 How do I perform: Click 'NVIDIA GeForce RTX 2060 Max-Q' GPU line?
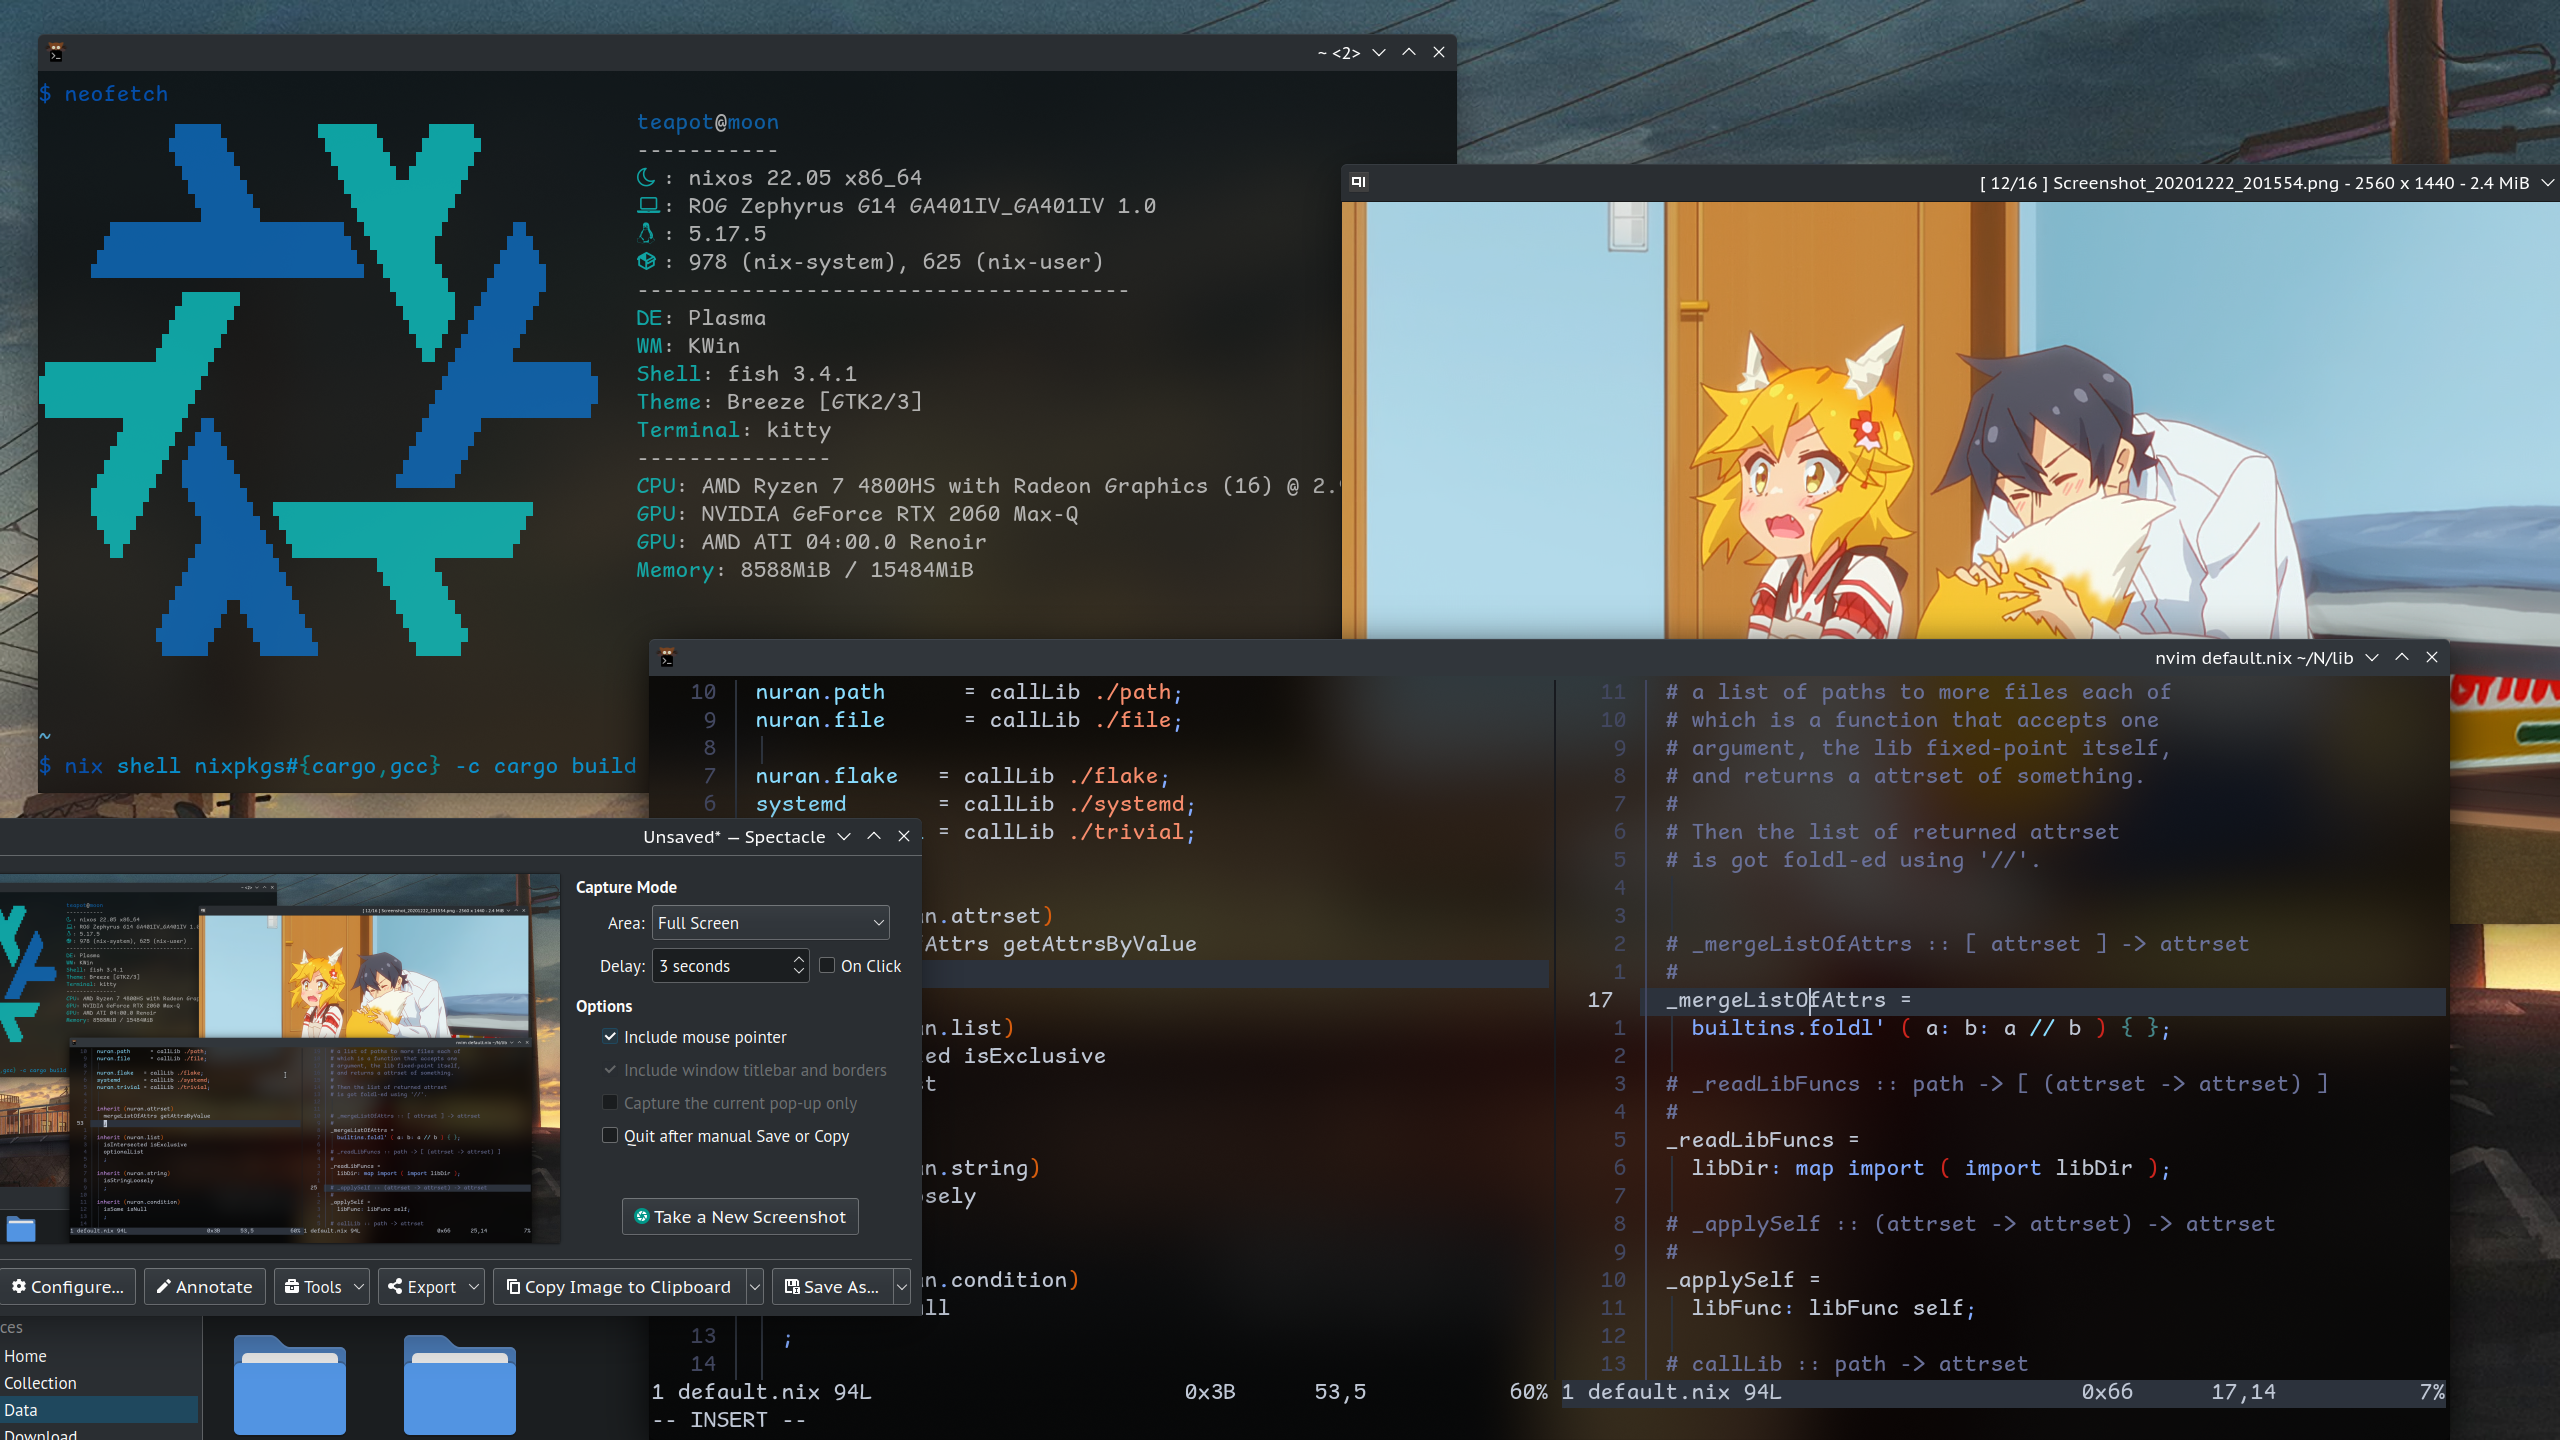tap(889, 514)
